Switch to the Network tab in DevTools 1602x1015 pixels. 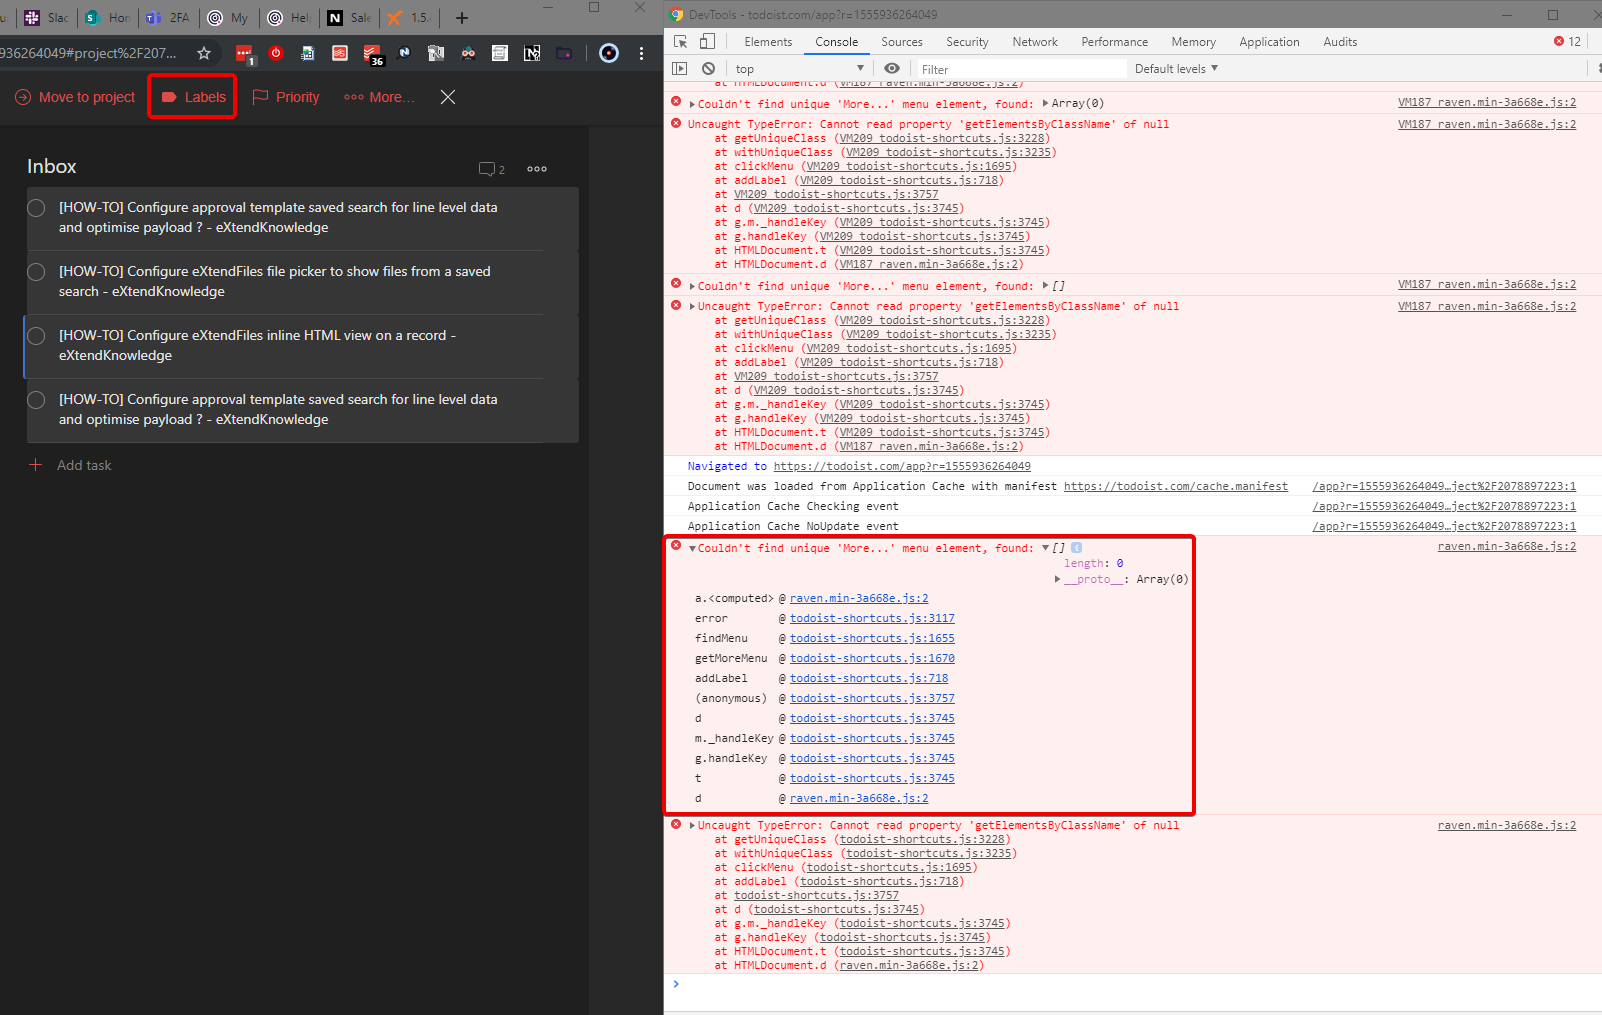[x=1034, y=41]
